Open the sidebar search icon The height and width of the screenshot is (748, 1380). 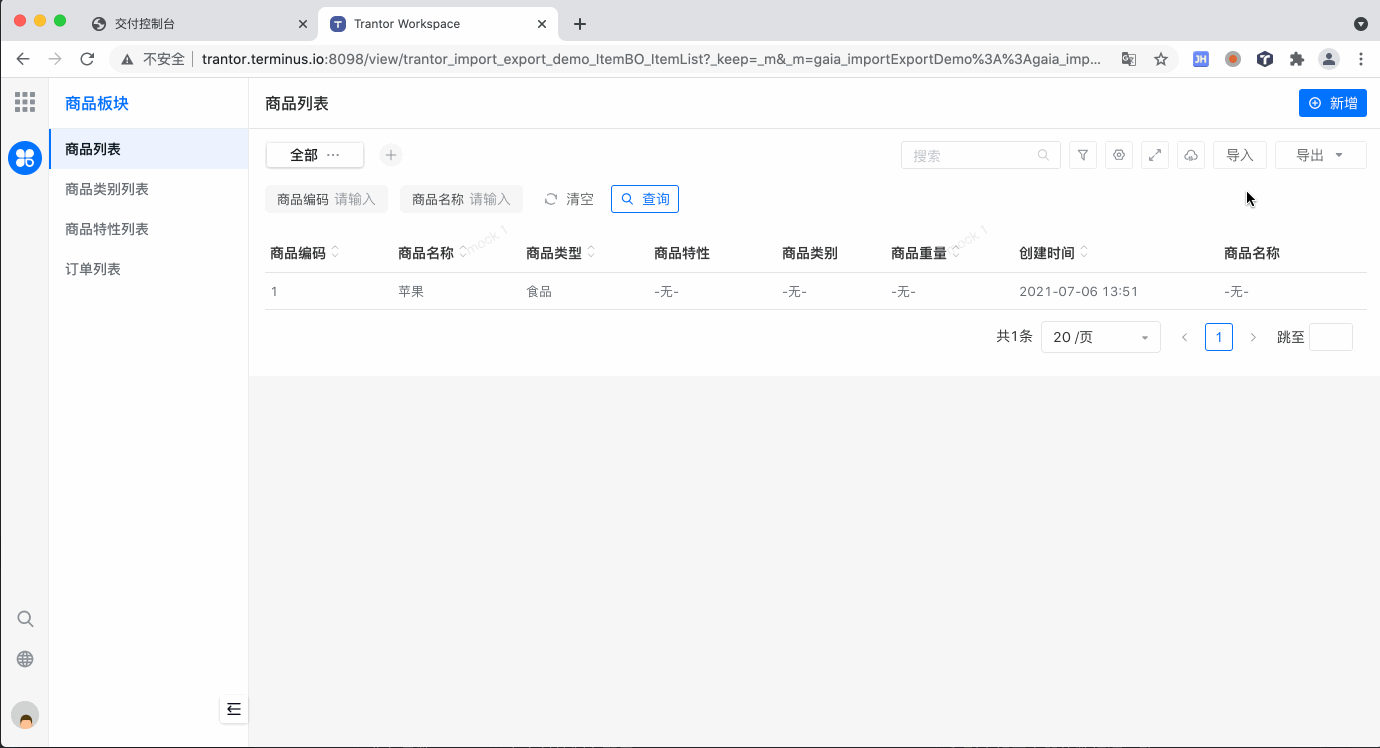tap(25, 619)
